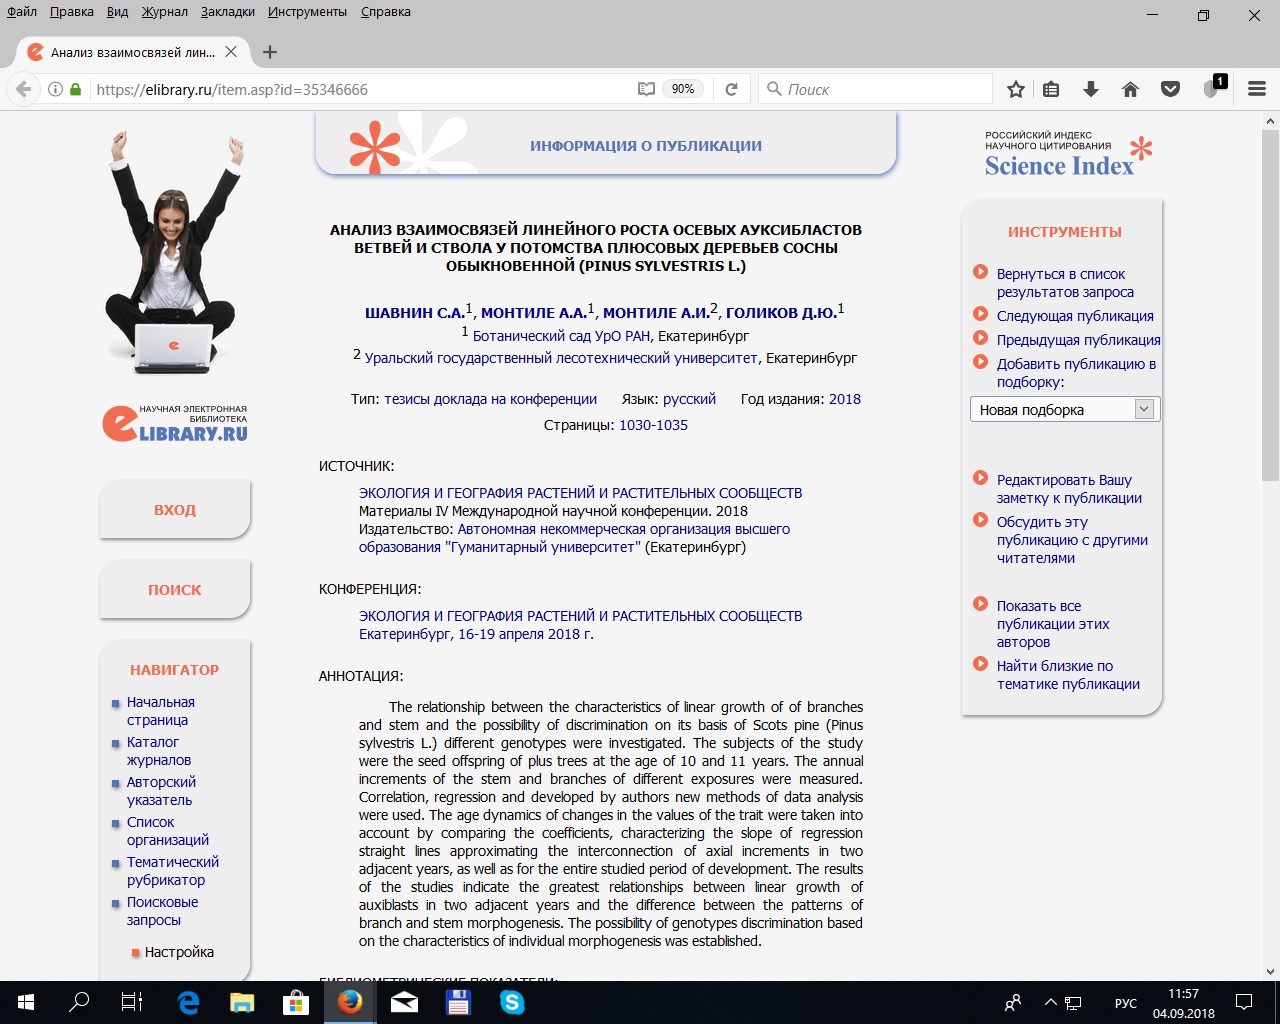Click the reload page icon

pyautogui.click(x=731, y=89)
